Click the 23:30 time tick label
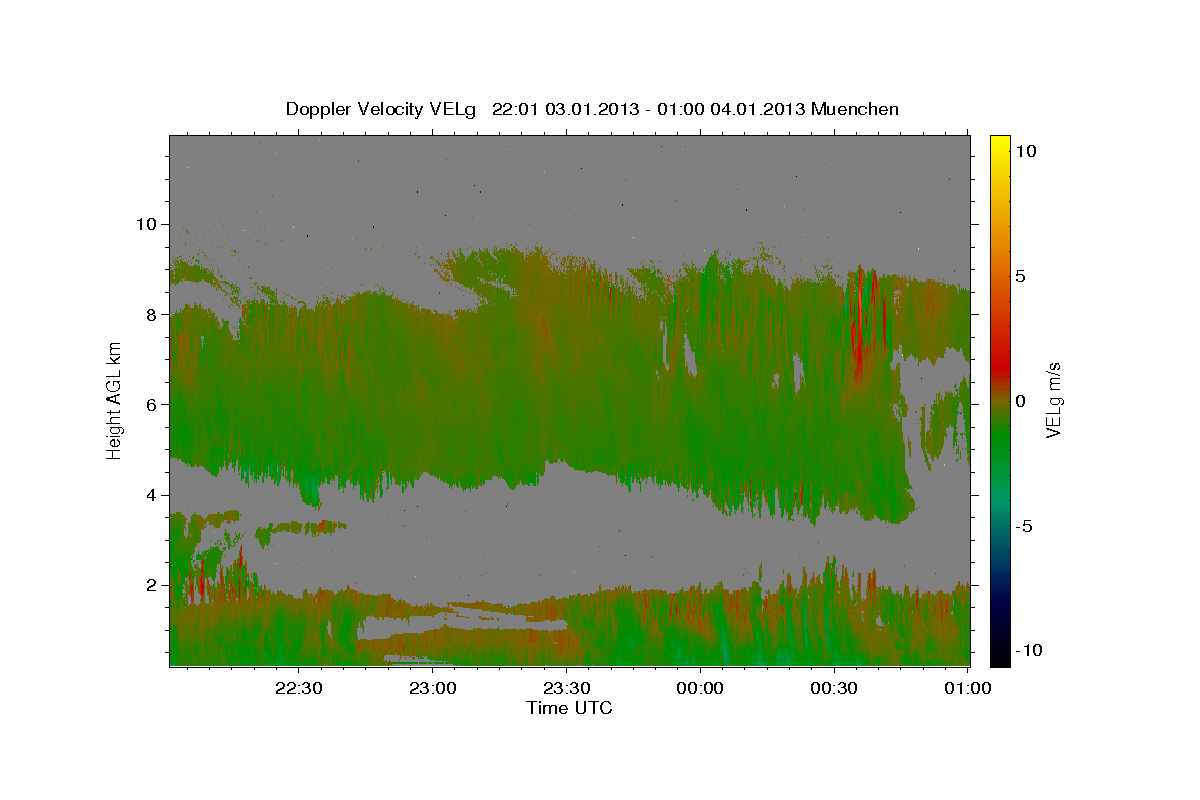The image size is (1200, 800). (566, 688)
